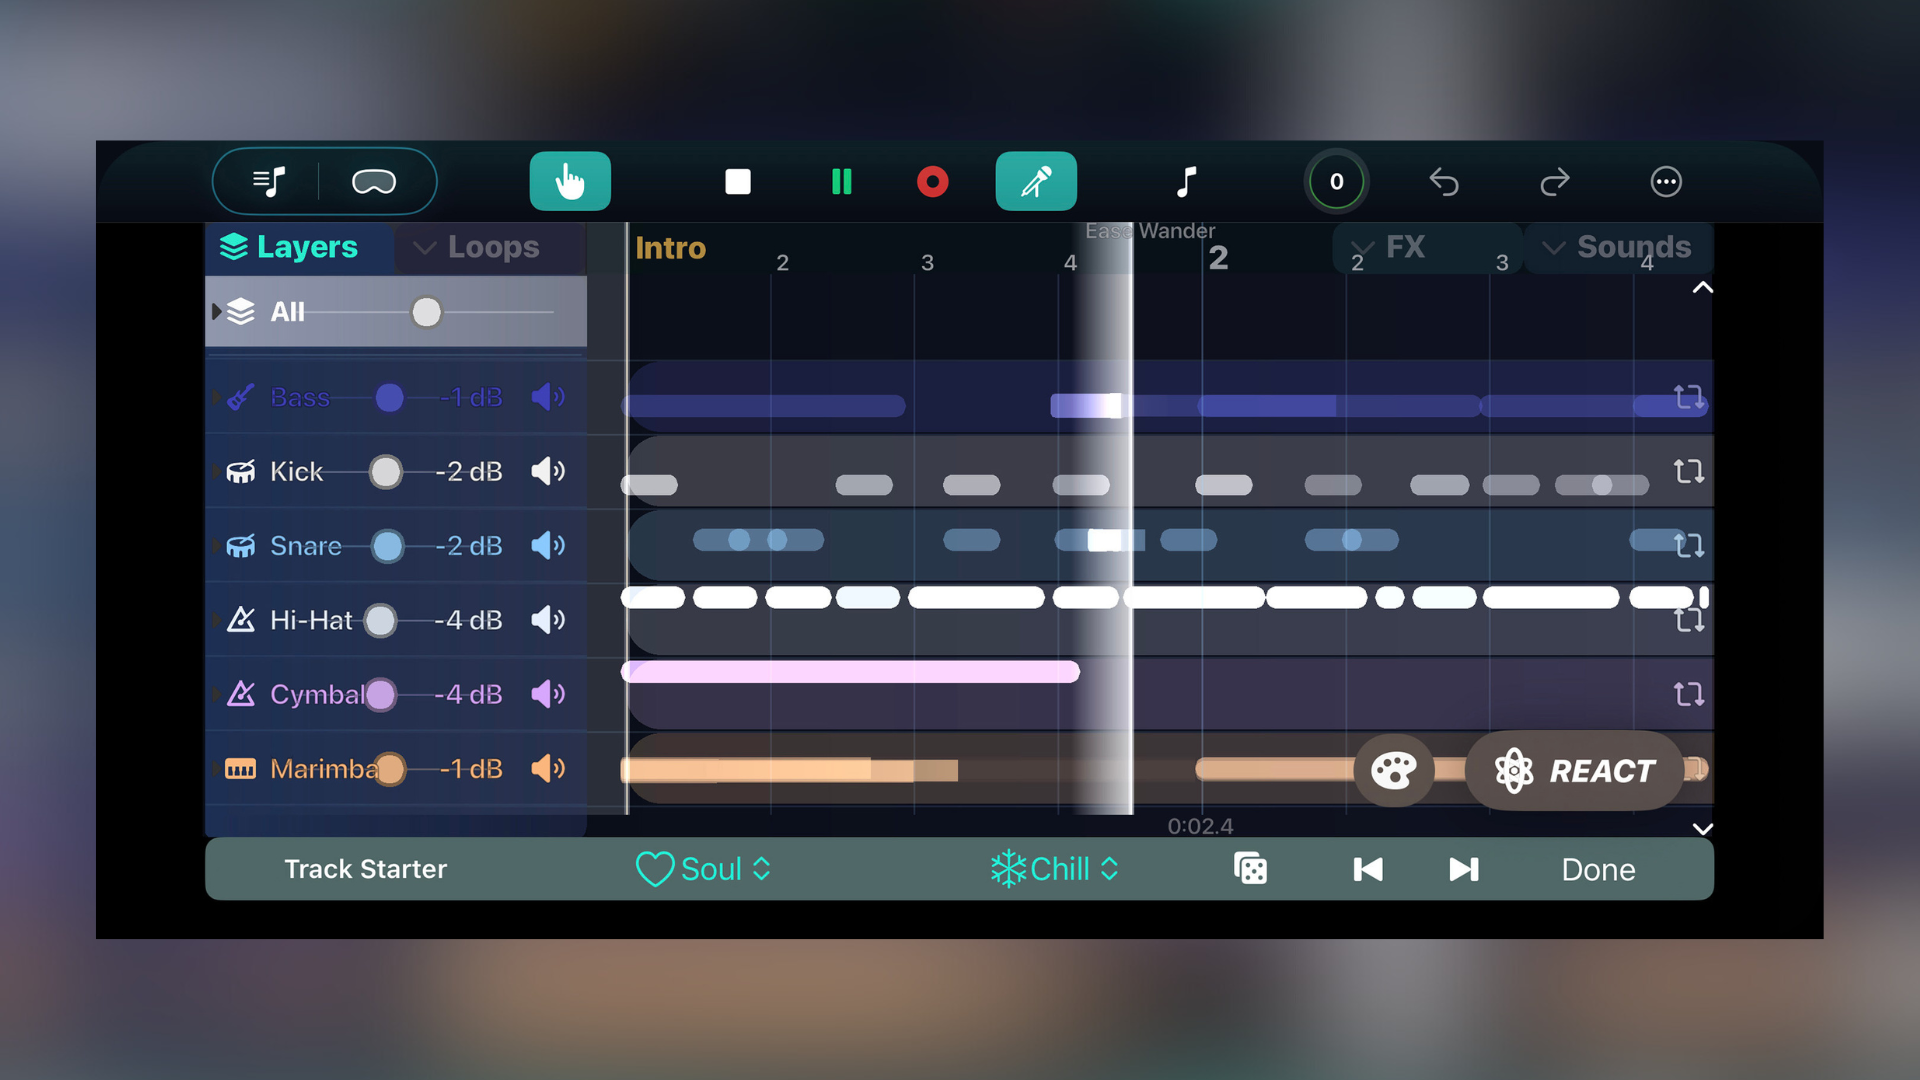Mute the Kick layer speaker
Viewport: 1920px width, 1080px height.
pos(548,472)
